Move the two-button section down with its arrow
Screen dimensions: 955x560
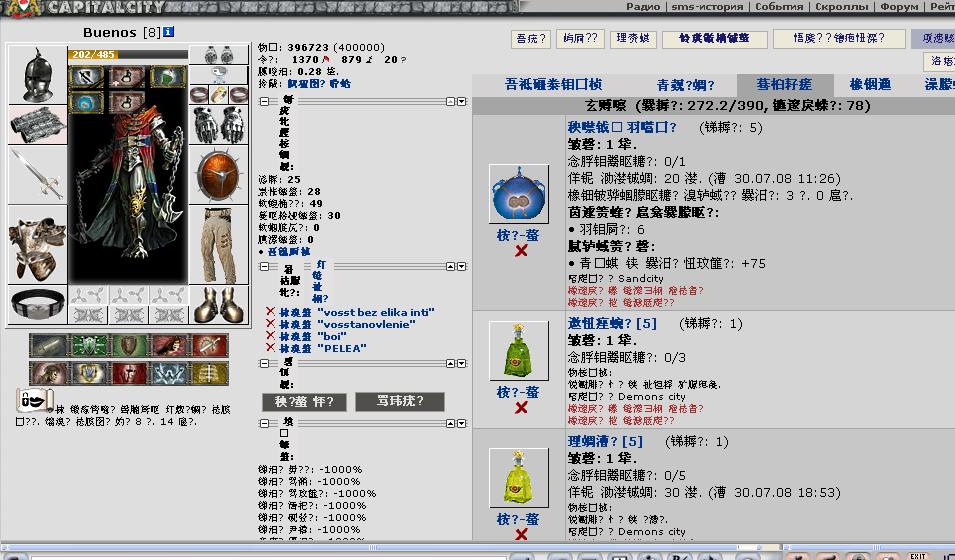click(462, 363)
